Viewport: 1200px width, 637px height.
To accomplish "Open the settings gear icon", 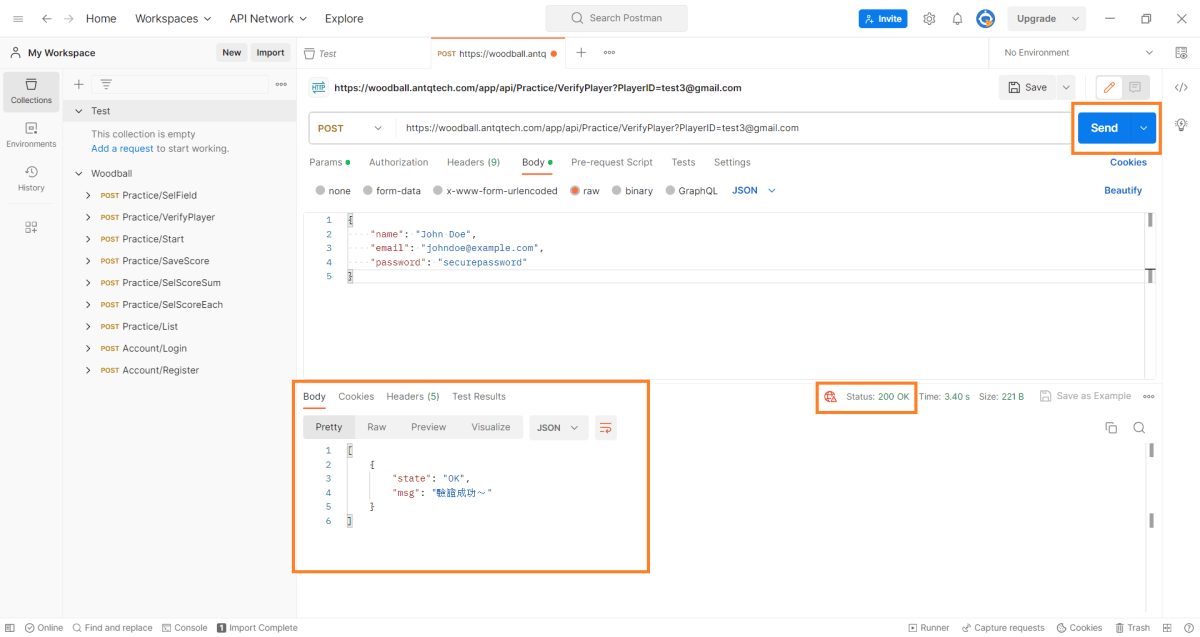I will tap(929, 18).
